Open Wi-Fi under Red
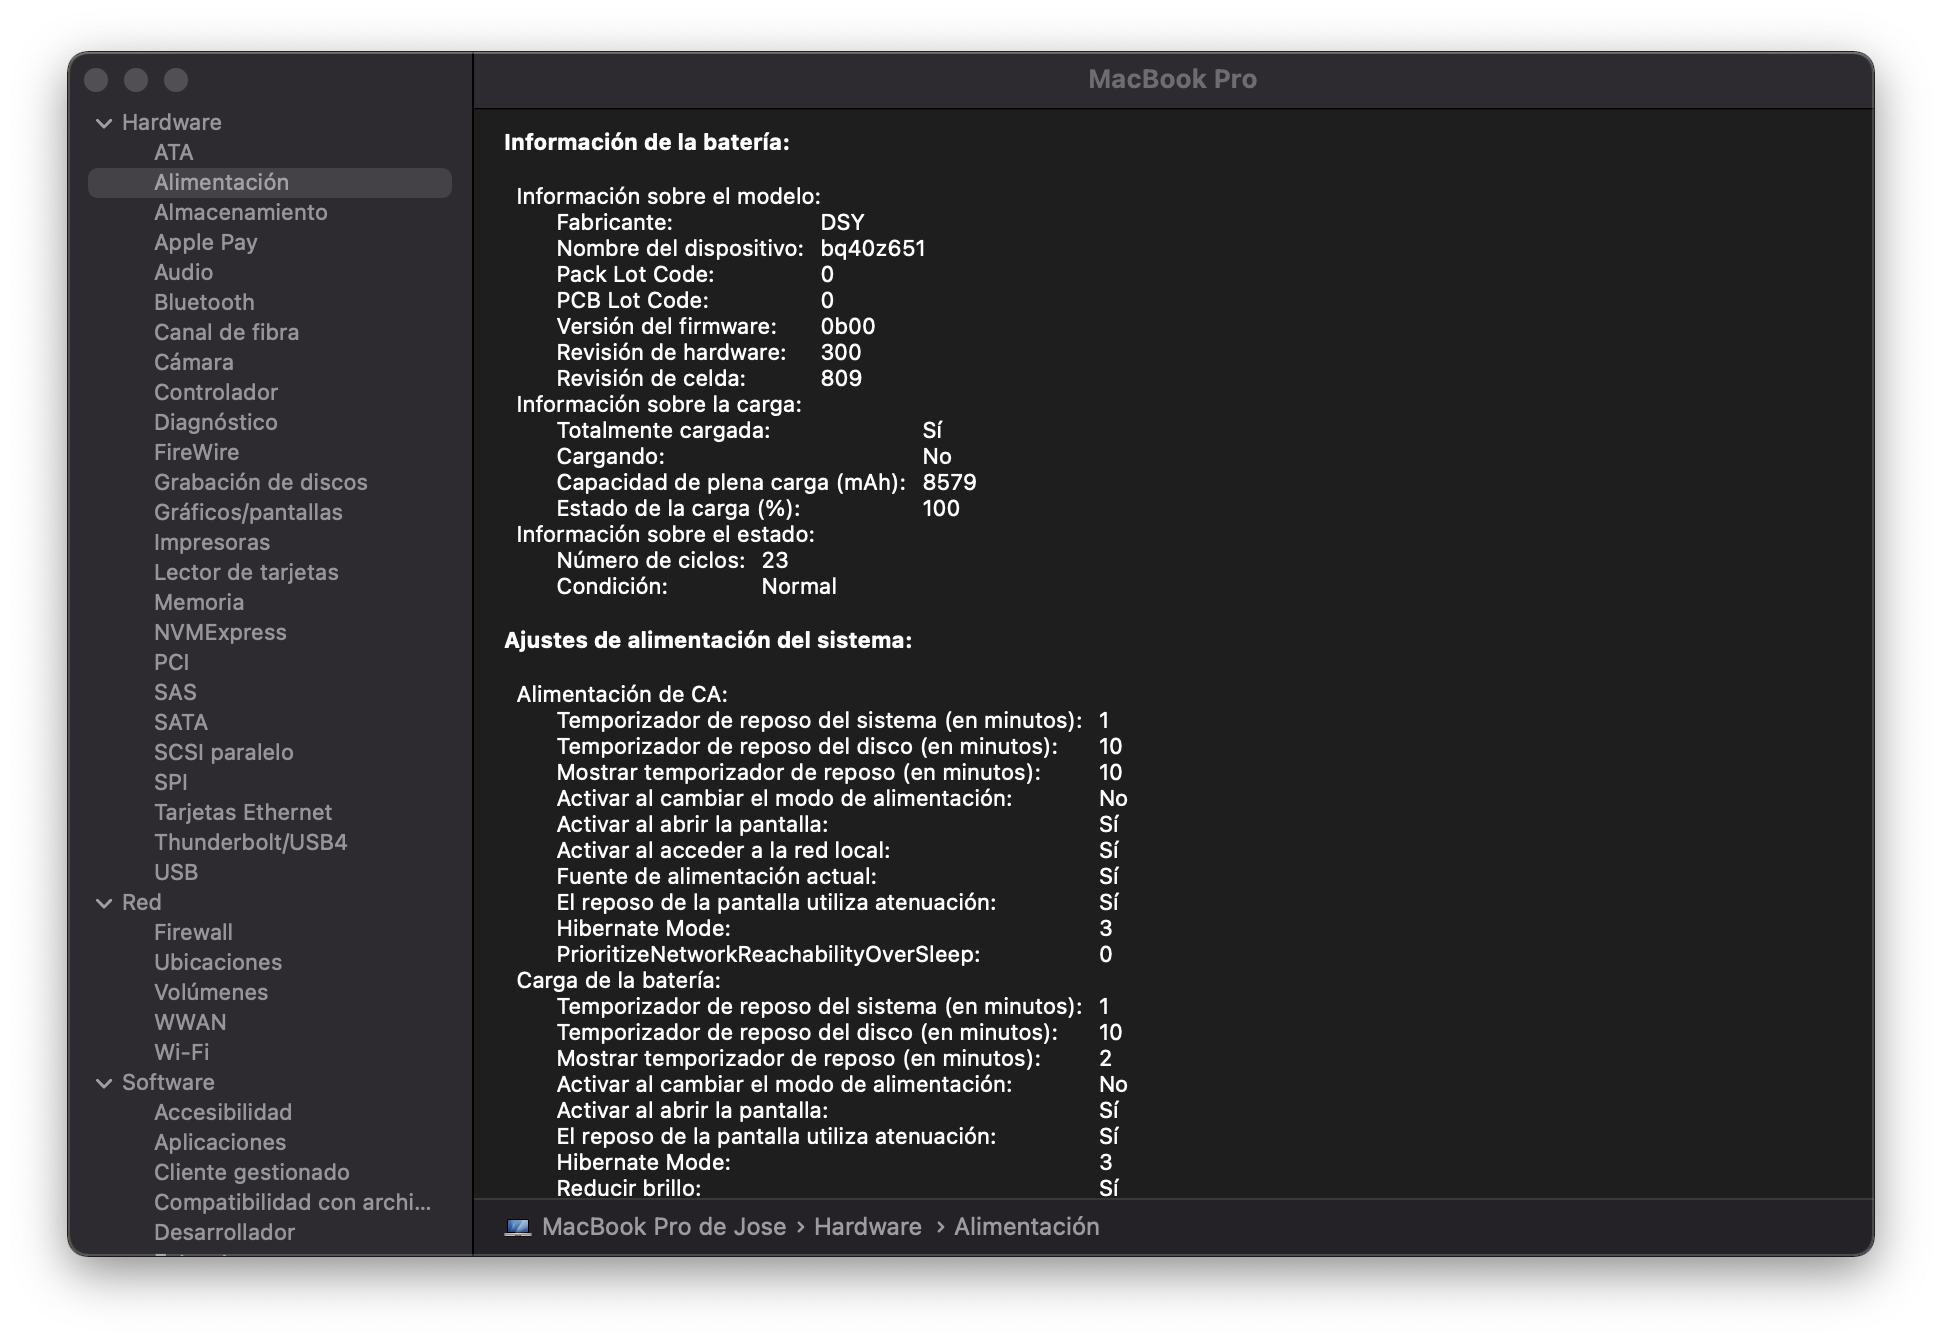Screen dimensions: 1942x1340 click(181, 1052)
